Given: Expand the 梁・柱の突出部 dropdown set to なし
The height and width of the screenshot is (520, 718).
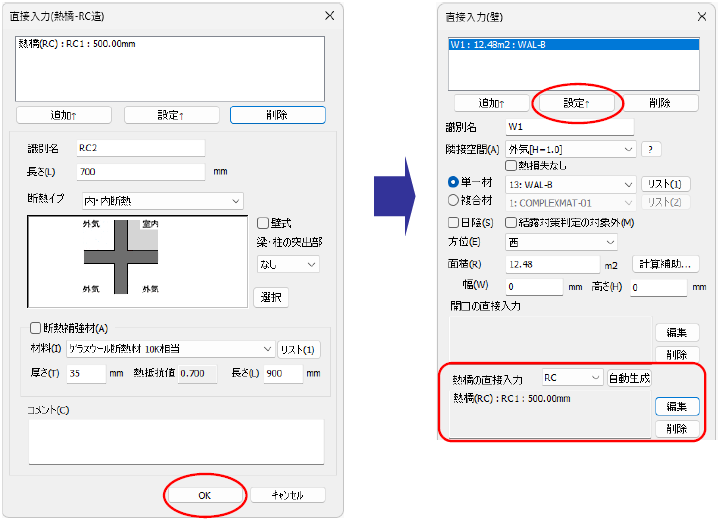Looking at the screenshot, I should coord(287,264).
